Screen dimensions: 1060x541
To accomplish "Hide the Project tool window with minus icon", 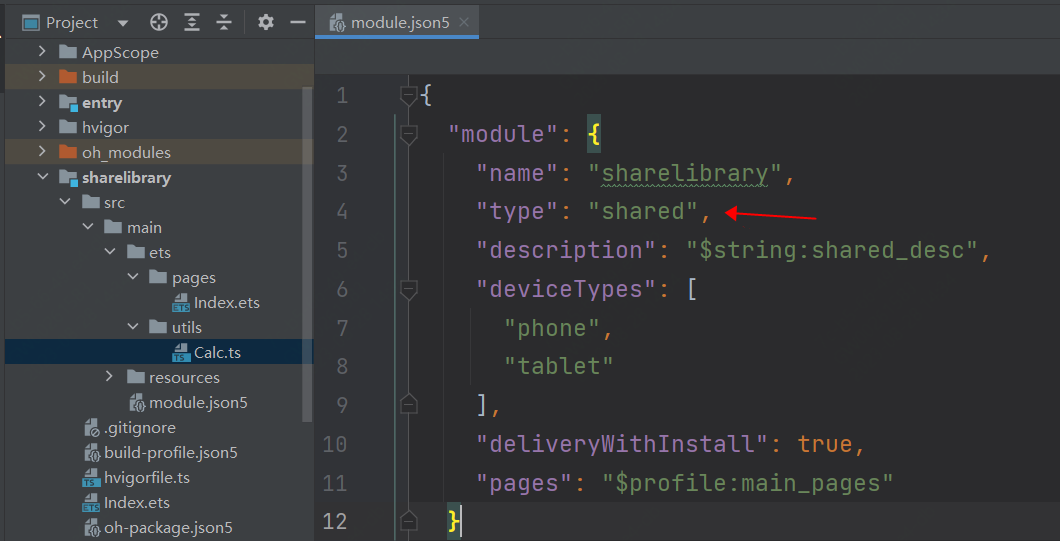I will 297,22.
